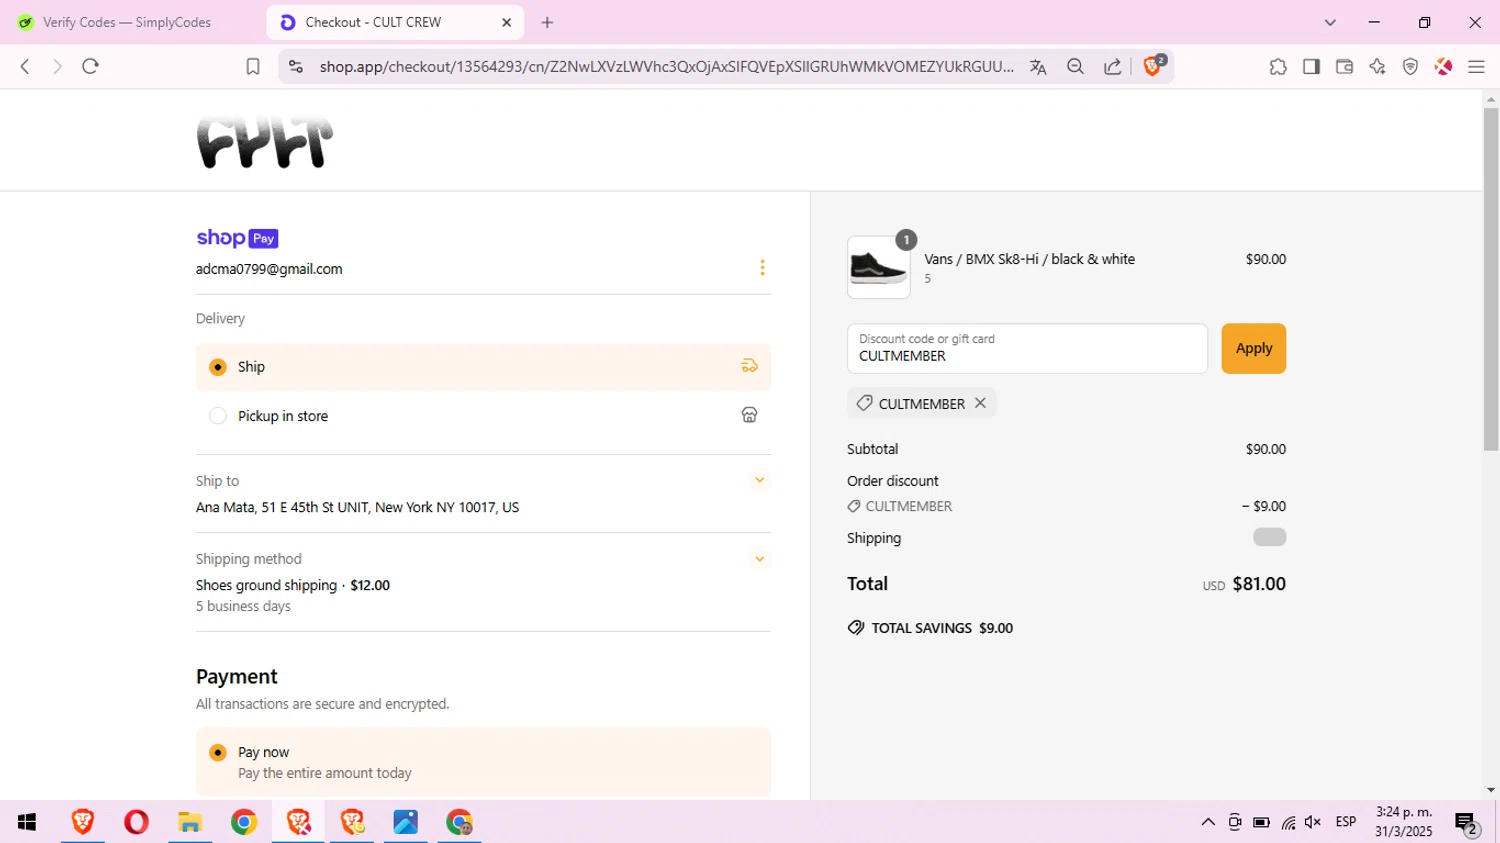1500x843 pixels.
Task: Show hidden system tray icons
Action: point(1208,822)
